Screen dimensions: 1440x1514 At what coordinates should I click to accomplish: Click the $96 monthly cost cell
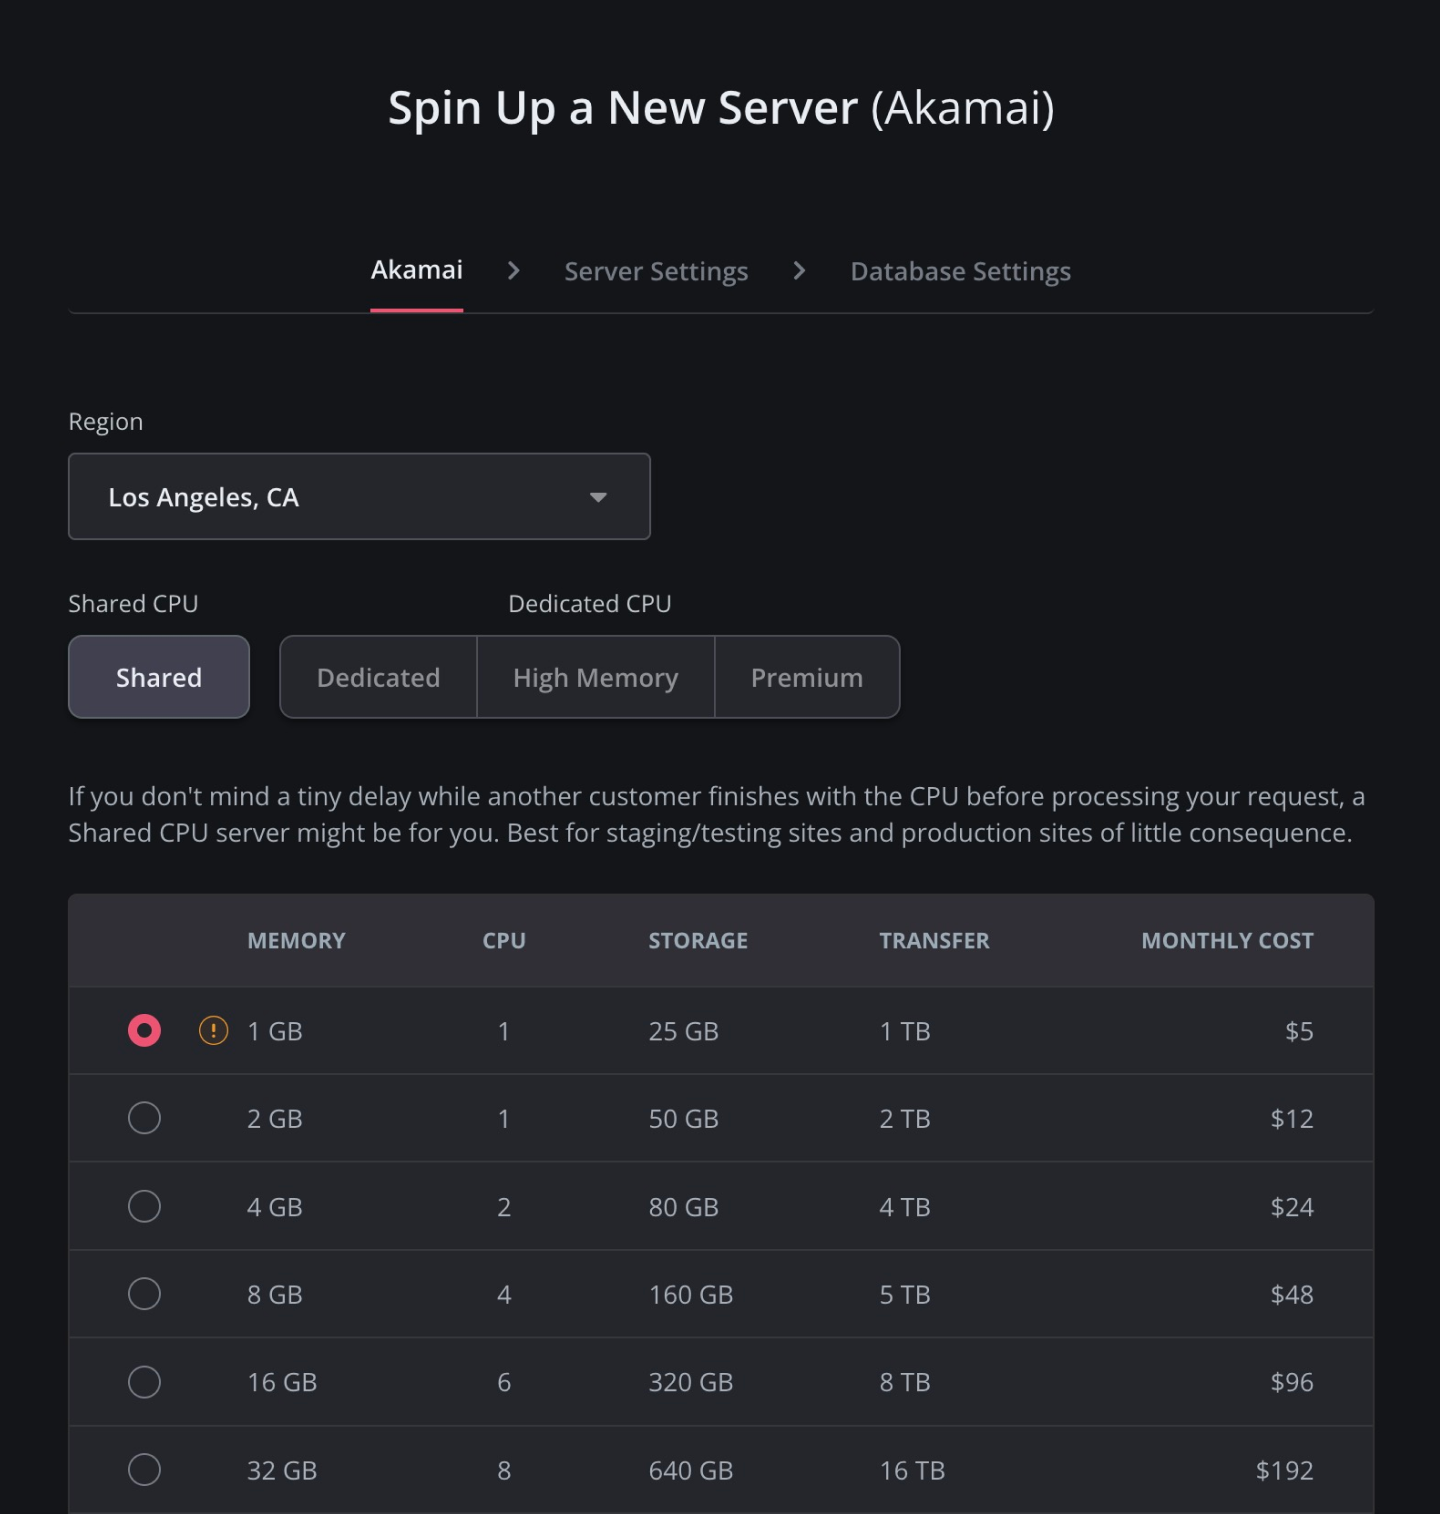pyautogui.click(x=1292, y=1383)
